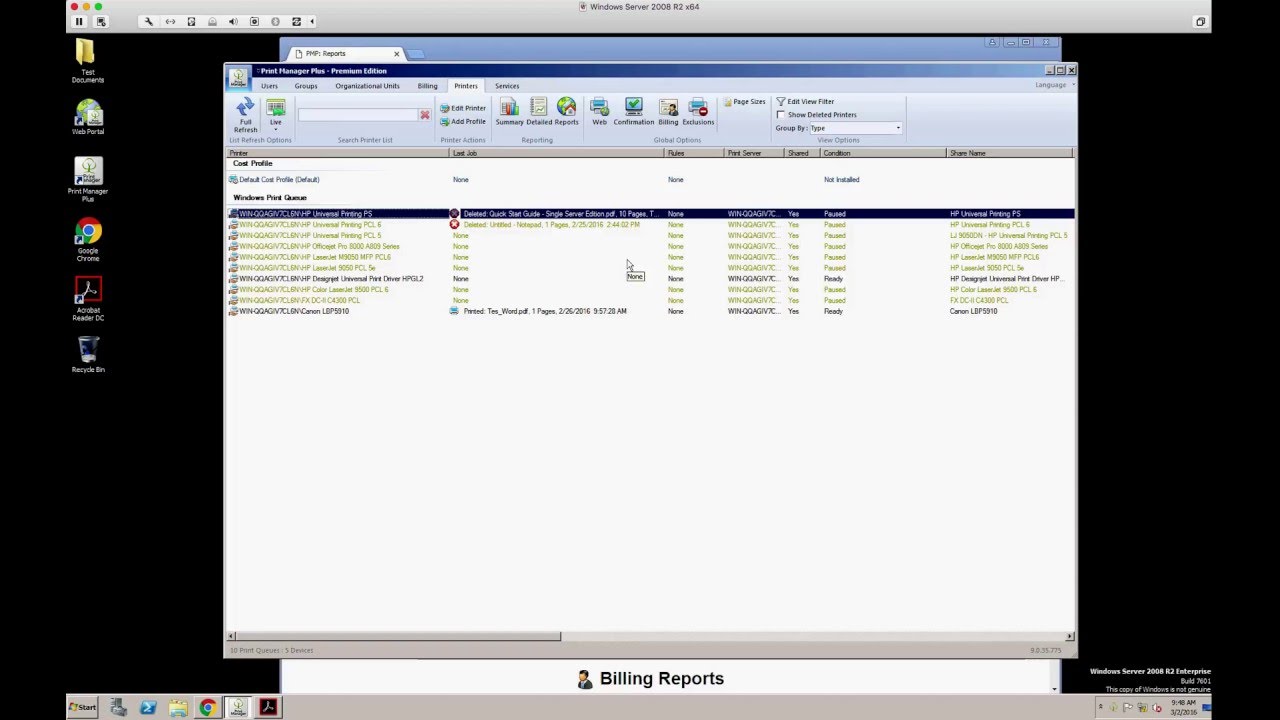Click the Page Sizes button
This screenshot has height=720, width=1280.
(x=745, y=102)
